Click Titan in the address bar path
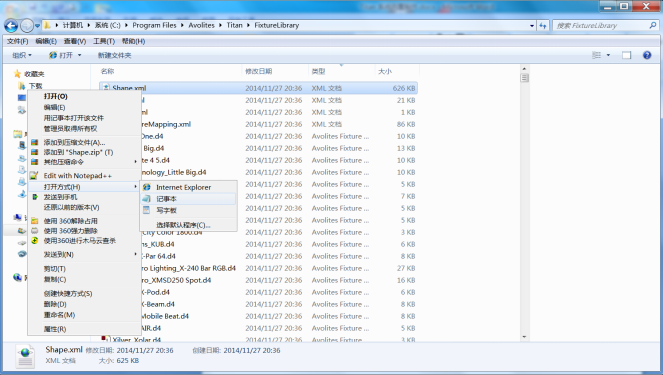Screen dimensions: 663x375 (234, 25)
